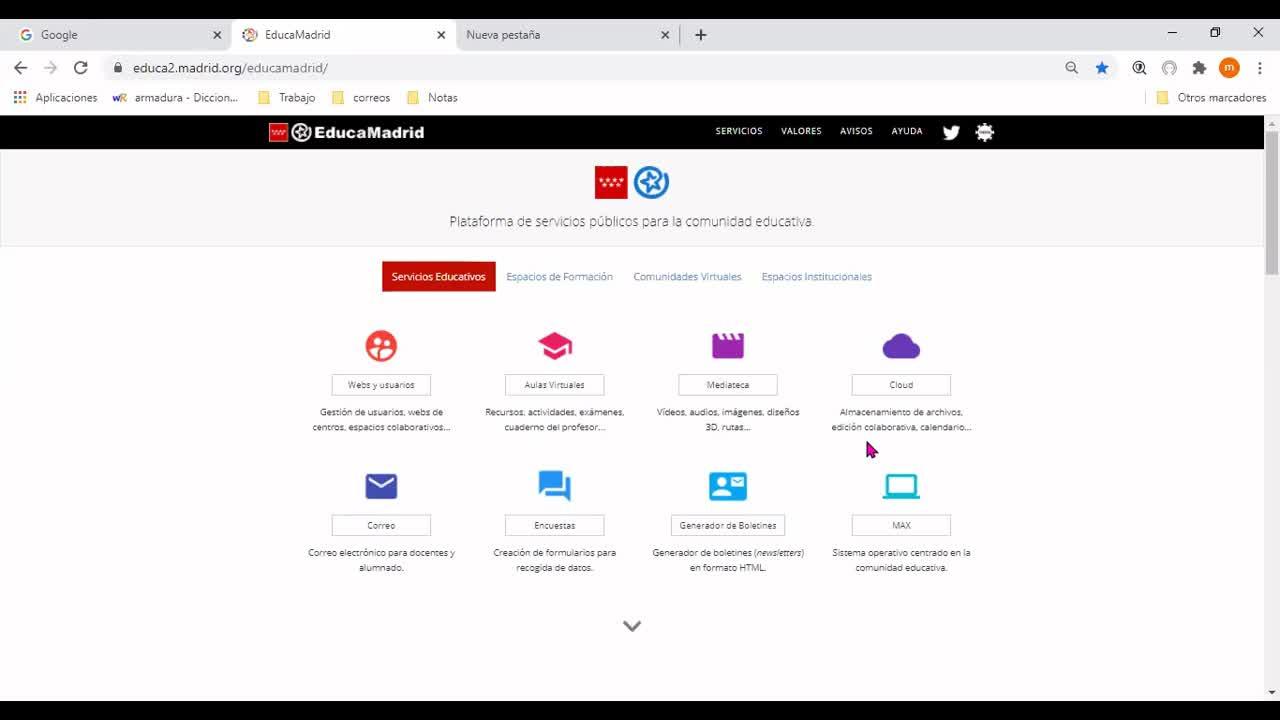Viewport: 1280px width, 720px height.
Task: Close the Google browser tab
Action: click(217, 35)
